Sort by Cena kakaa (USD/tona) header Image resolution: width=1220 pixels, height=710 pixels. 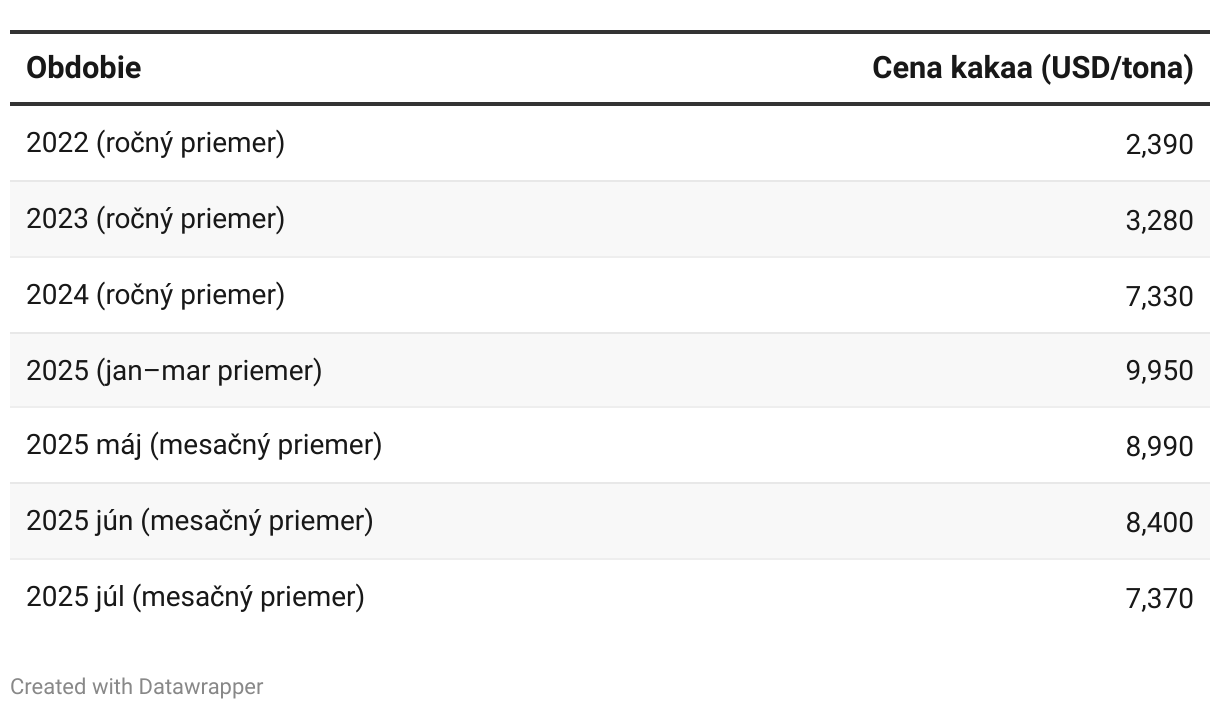pyautogui.click(x=1032, y=68)
